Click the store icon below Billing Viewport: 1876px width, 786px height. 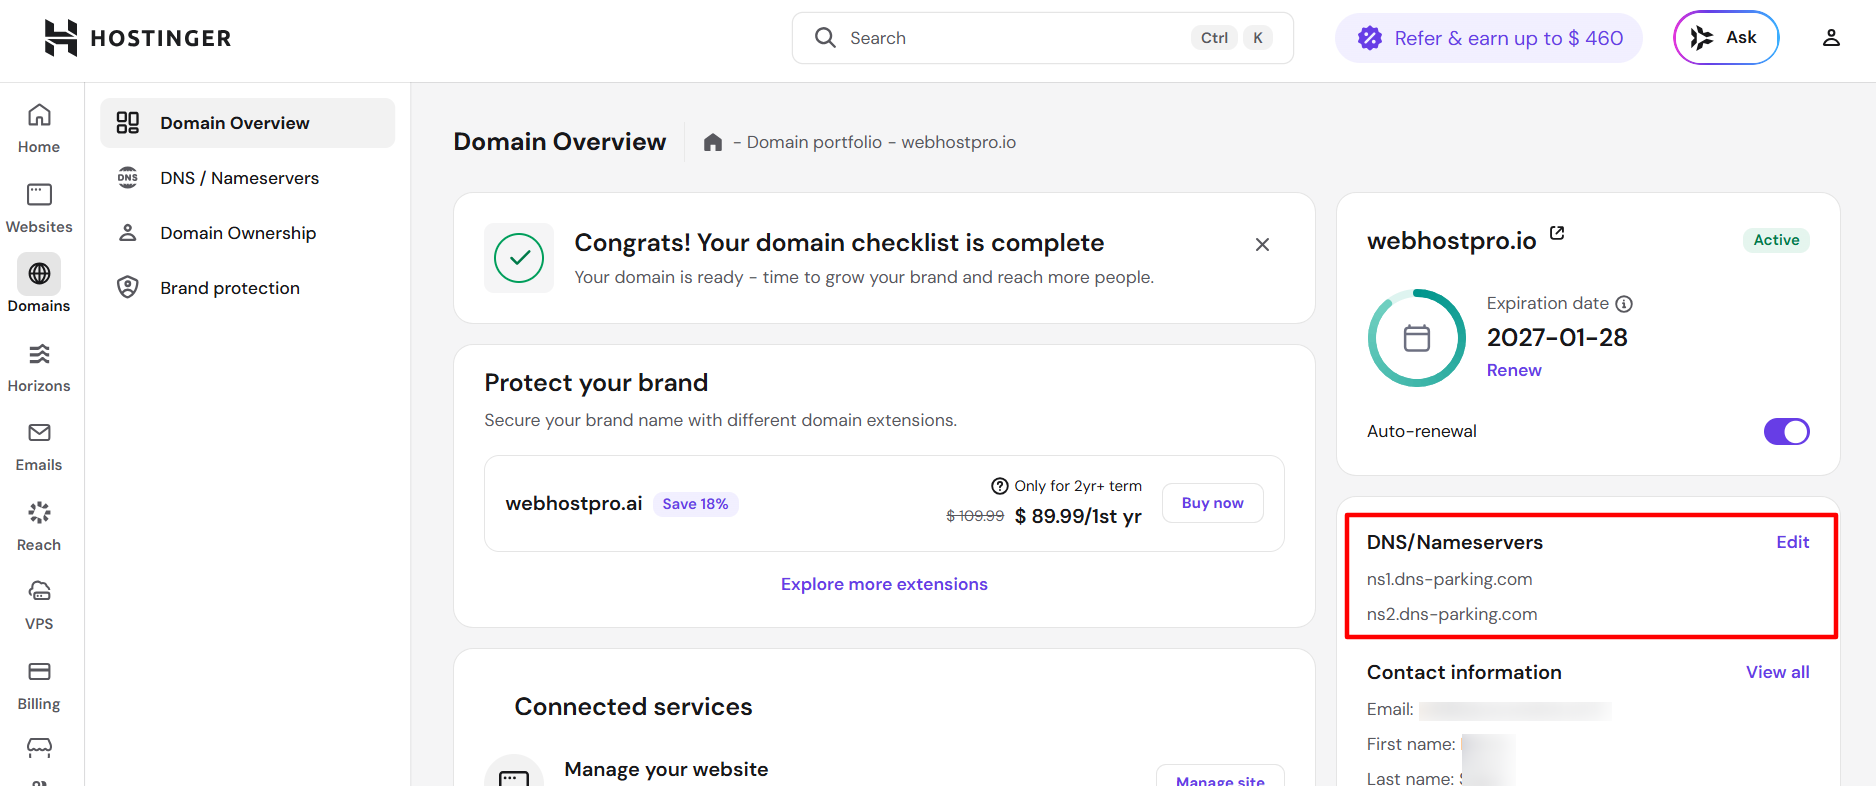pos(39,748)
